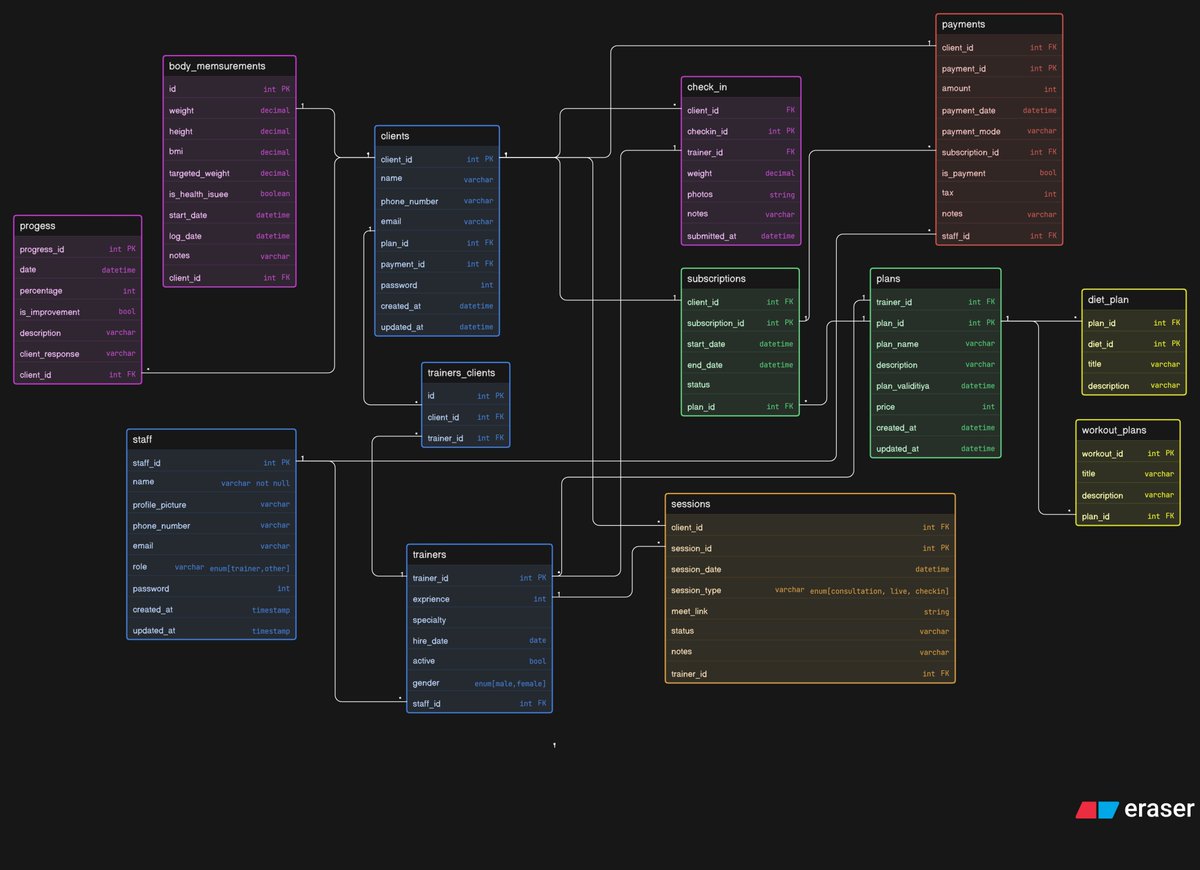
Task: Click staff_id foreign key in payments
Action: click(x=999, y=236)
